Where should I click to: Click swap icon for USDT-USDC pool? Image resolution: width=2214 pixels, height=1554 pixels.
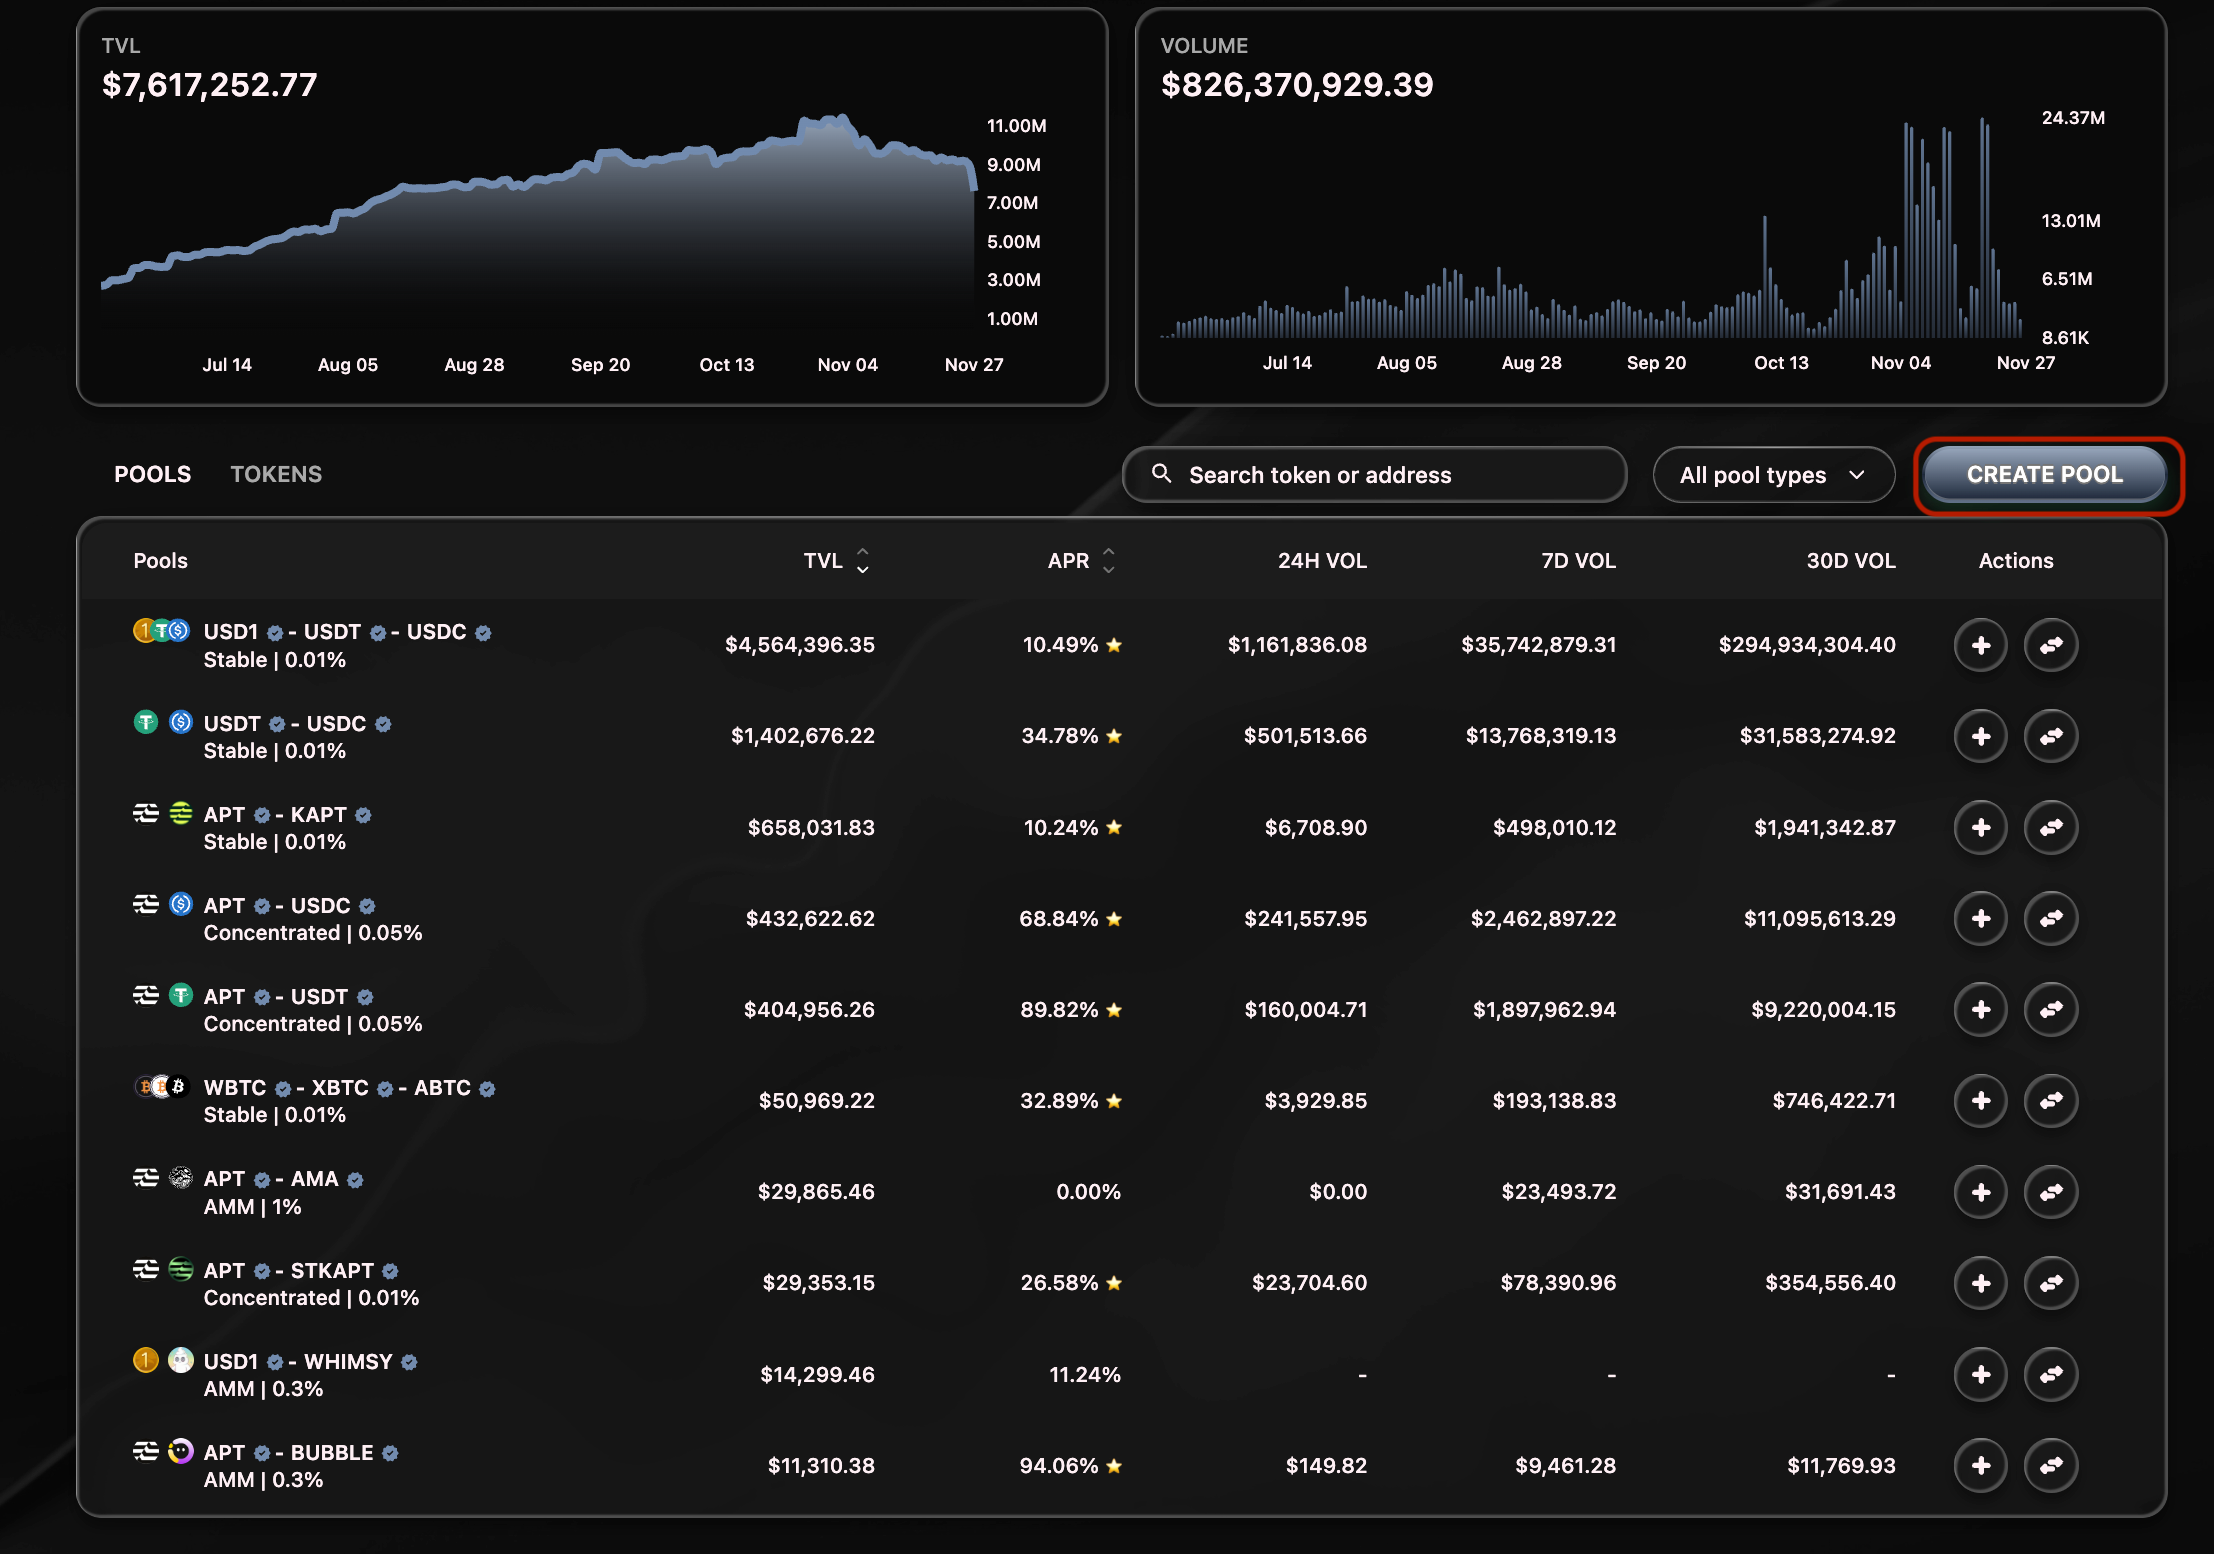[2050, 736]
